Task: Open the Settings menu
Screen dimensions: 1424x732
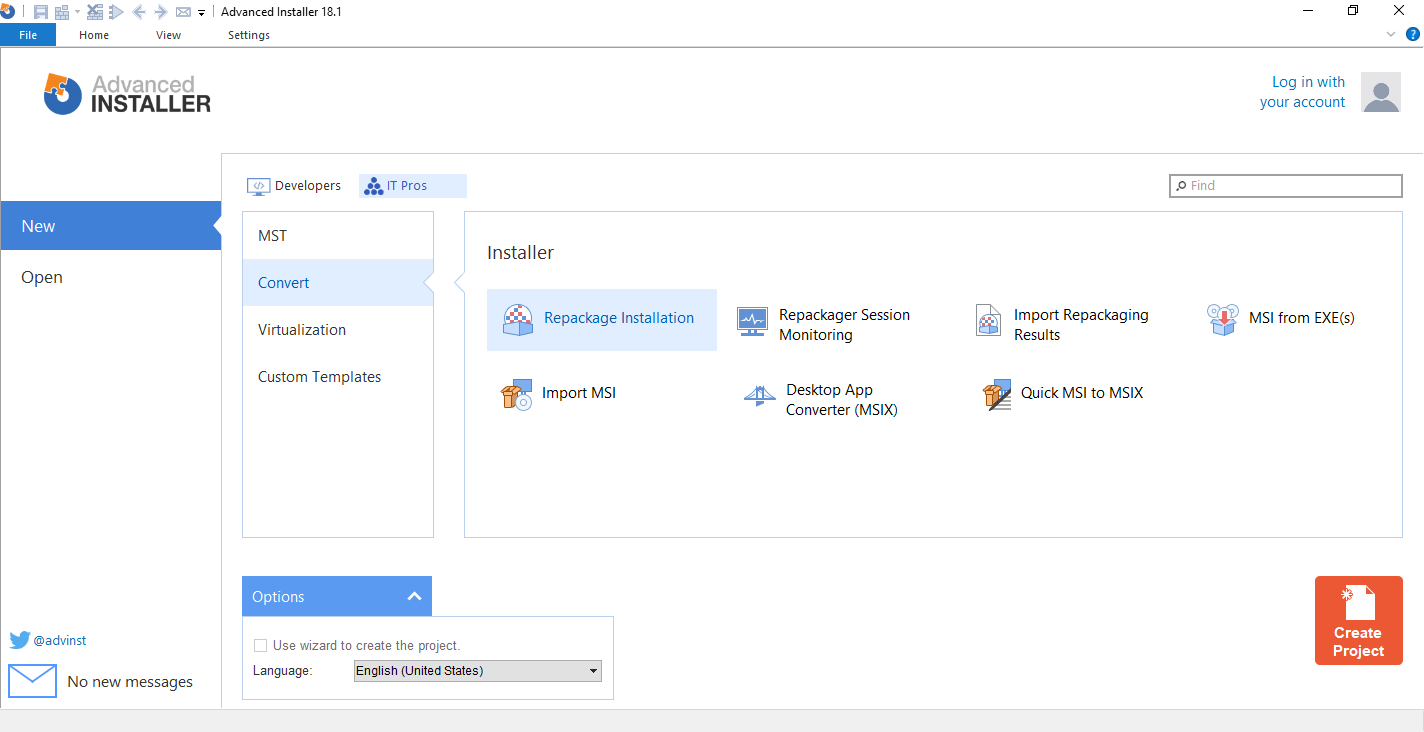Action: (248, 34)
